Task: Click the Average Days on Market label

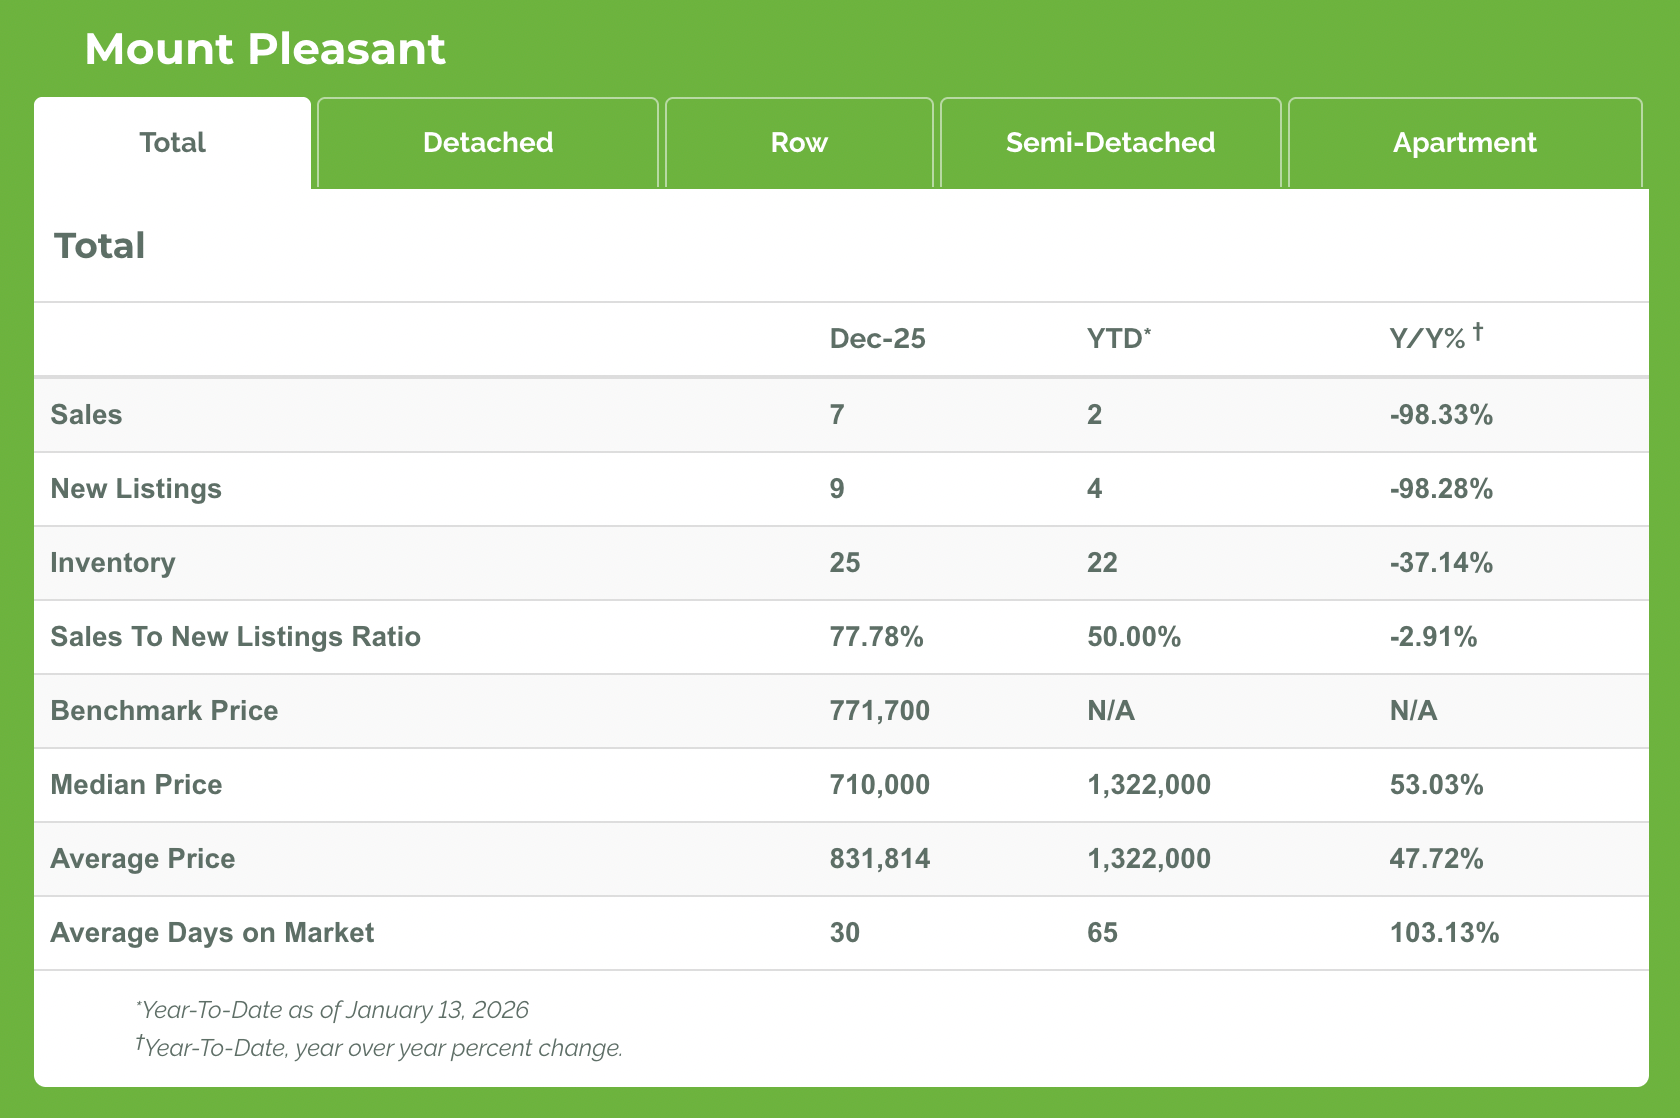Action: pos(212,933)
